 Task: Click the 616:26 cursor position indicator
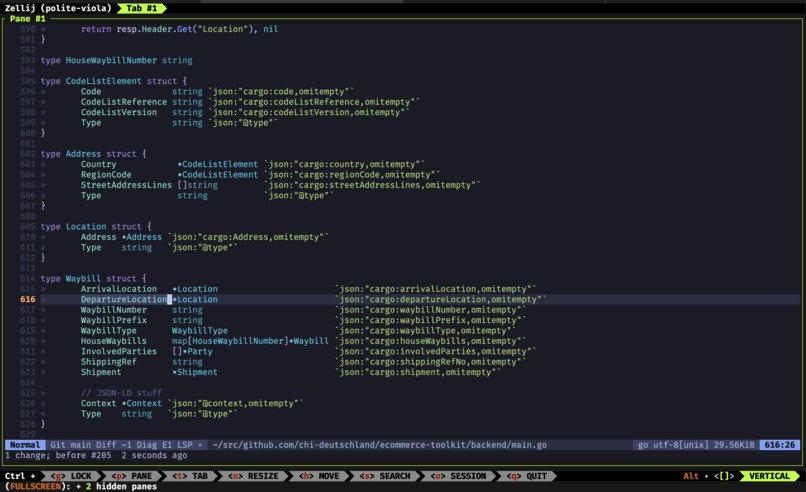click(x=779, y=445)
